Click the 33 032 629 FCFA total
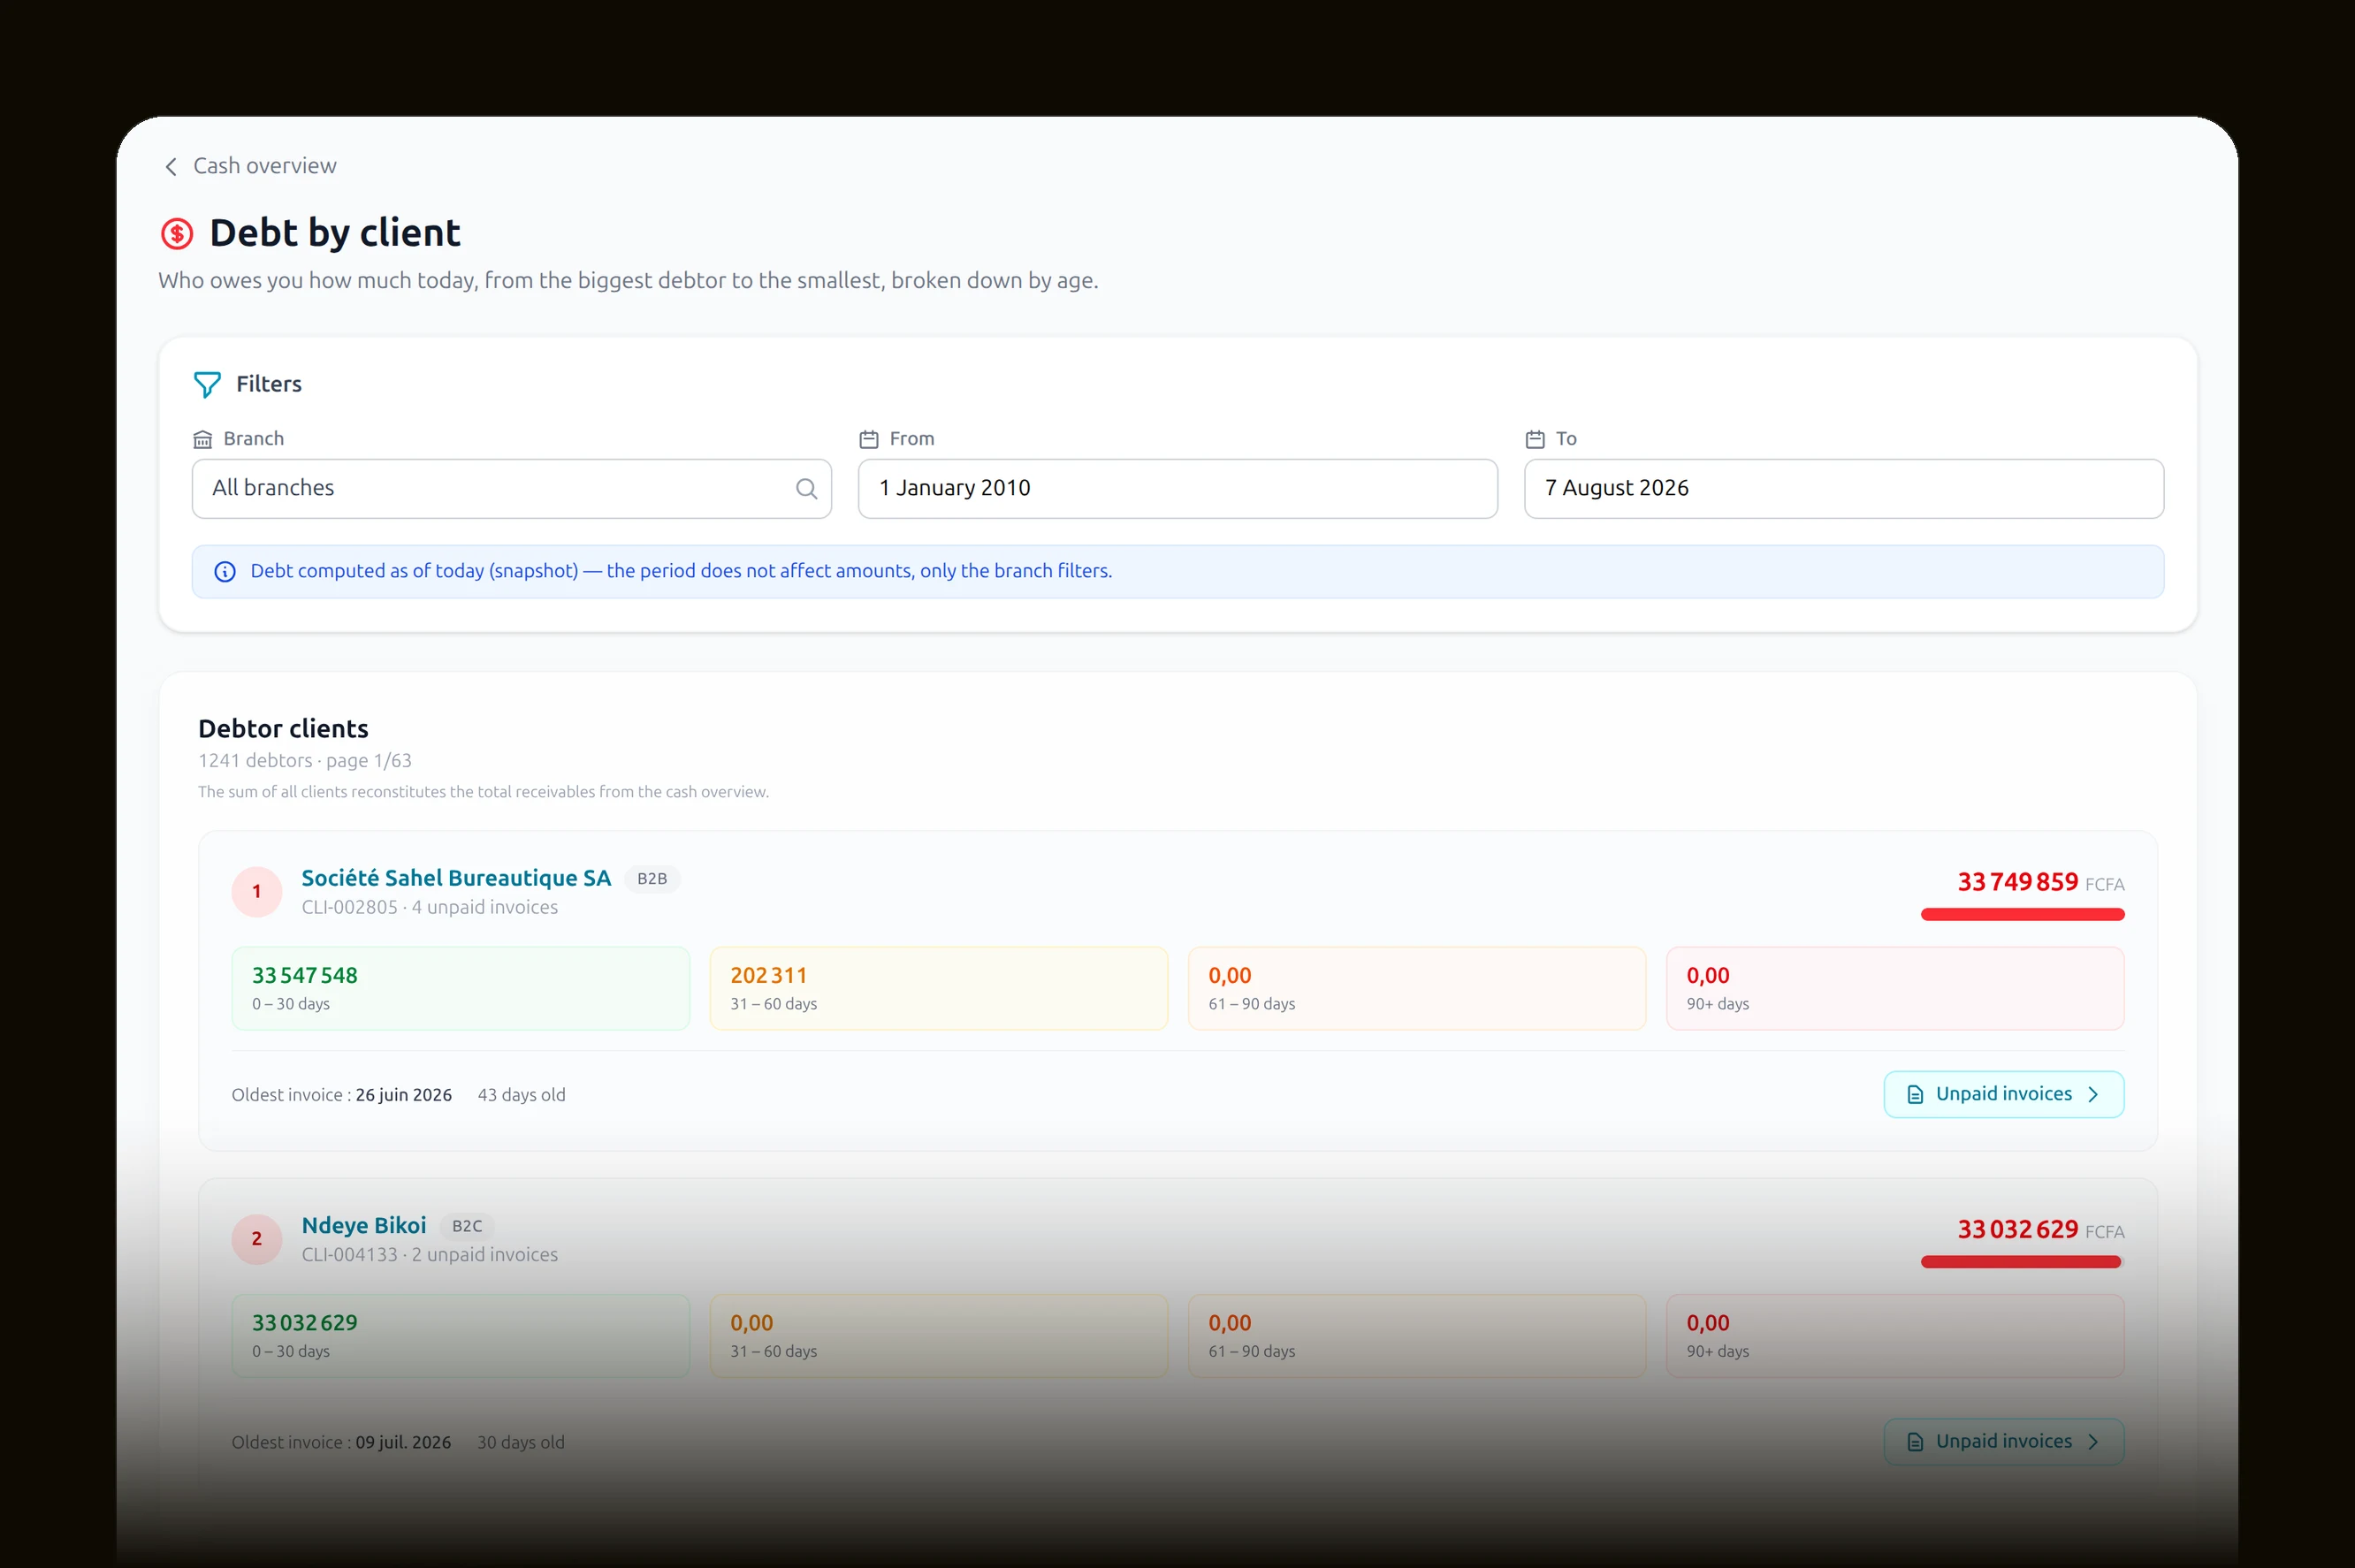This screenshot has height=1568, width=2355. [2041, 1229]
